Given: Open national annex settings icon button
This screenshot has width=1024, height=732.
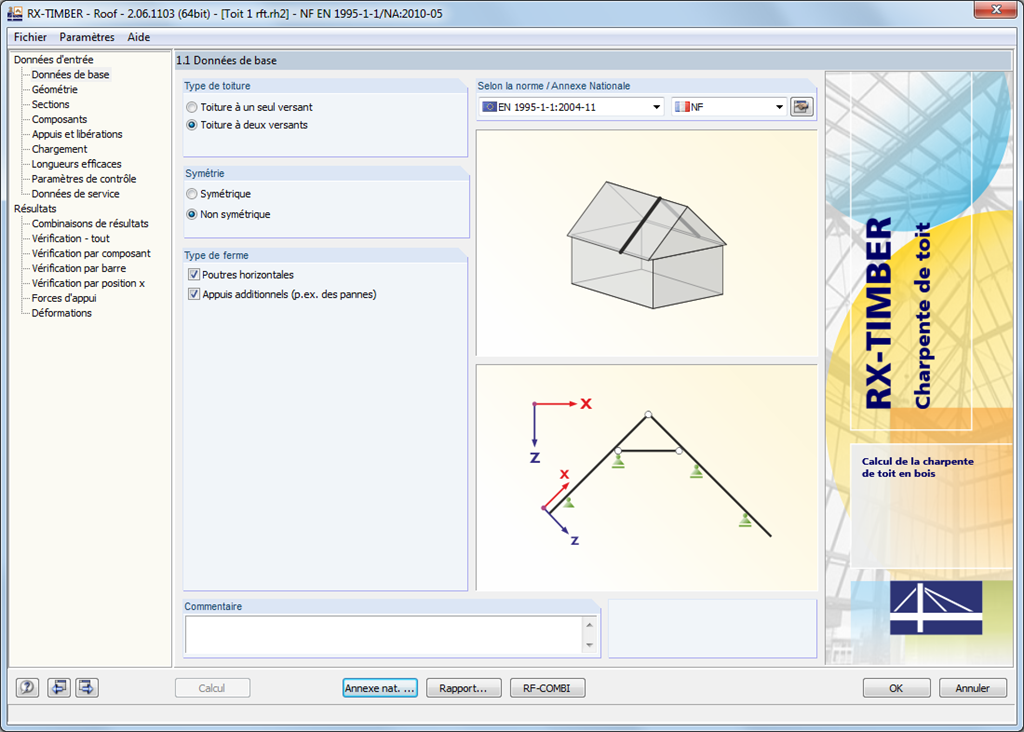Looking at the screenshot, I should [801, 106].
